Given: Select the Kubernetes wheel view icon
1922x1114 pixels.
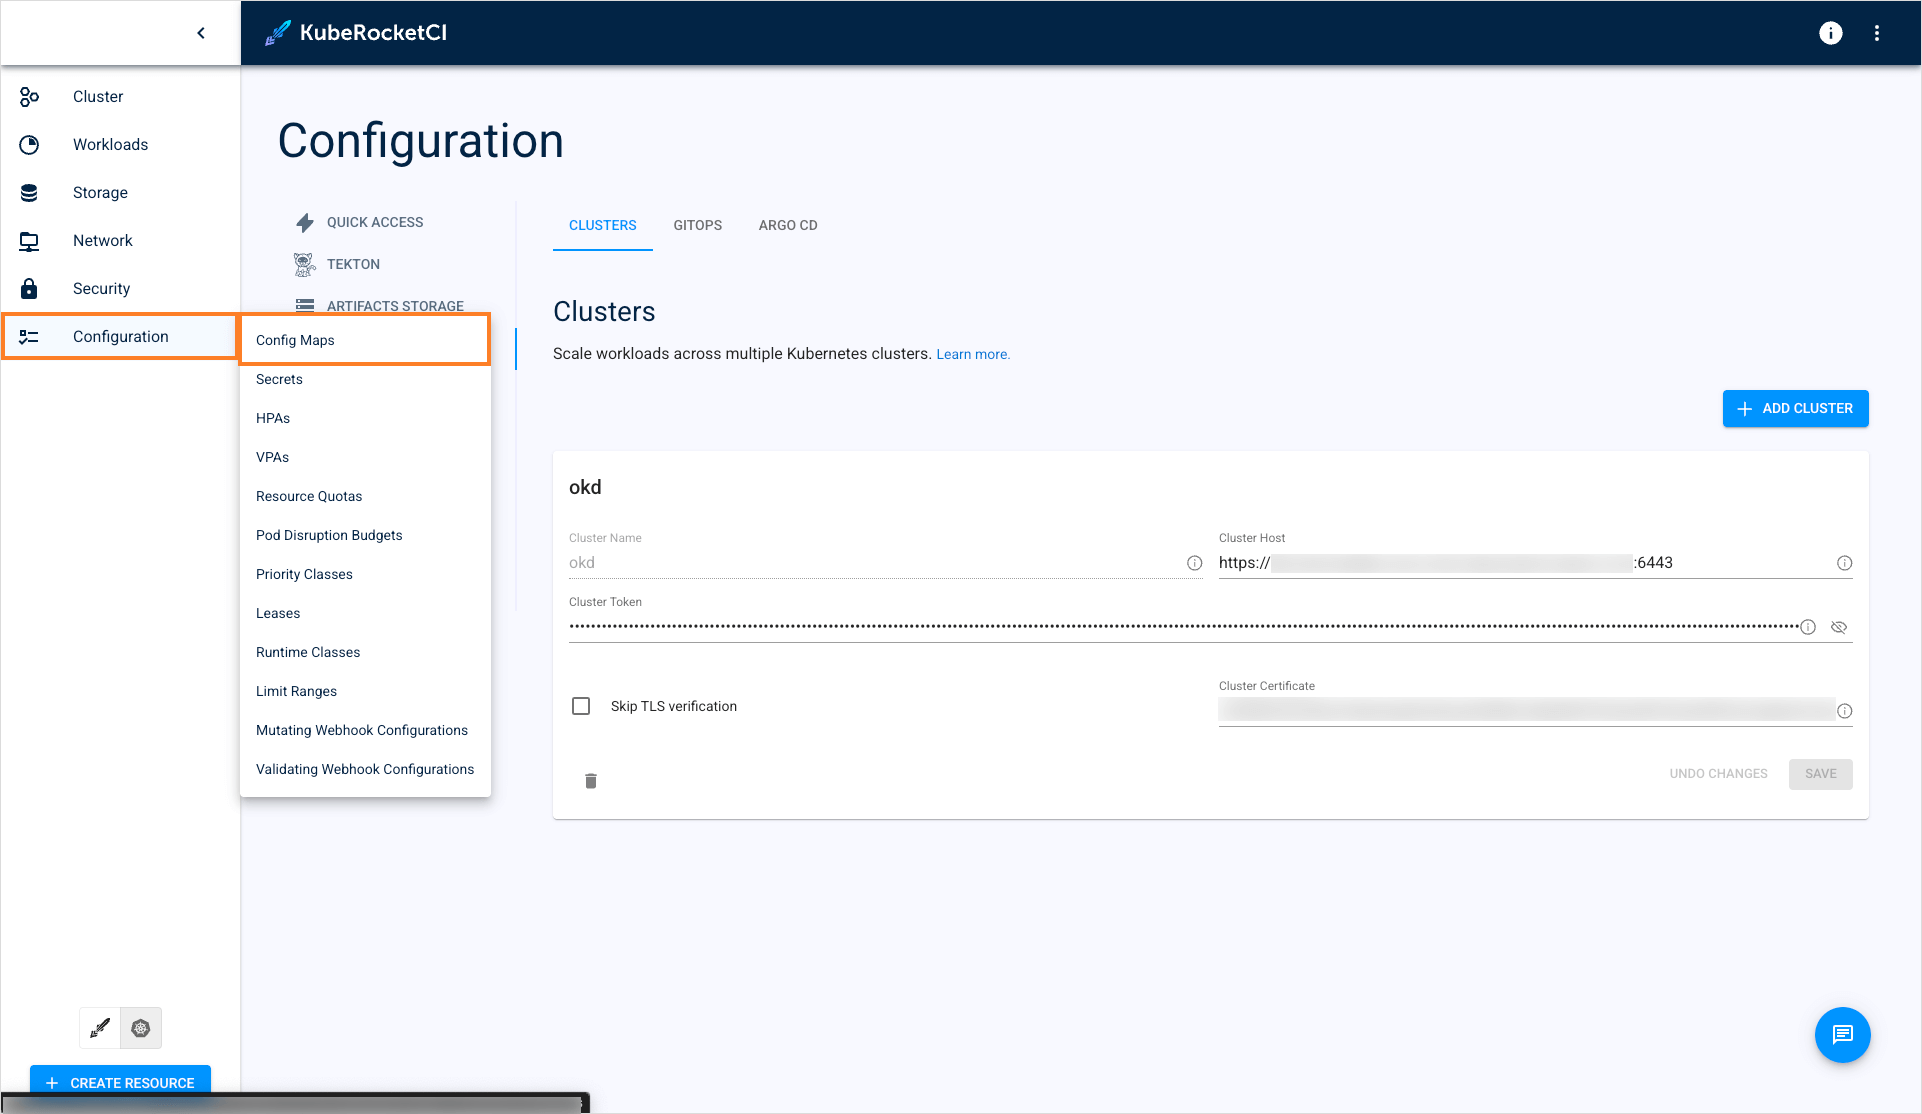Looking at the screenshot, I should pos(141,1028).
